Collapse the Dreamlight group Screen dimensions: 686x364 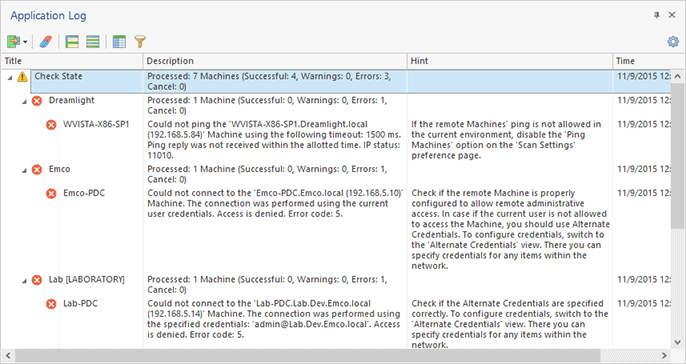coord(24,102)
